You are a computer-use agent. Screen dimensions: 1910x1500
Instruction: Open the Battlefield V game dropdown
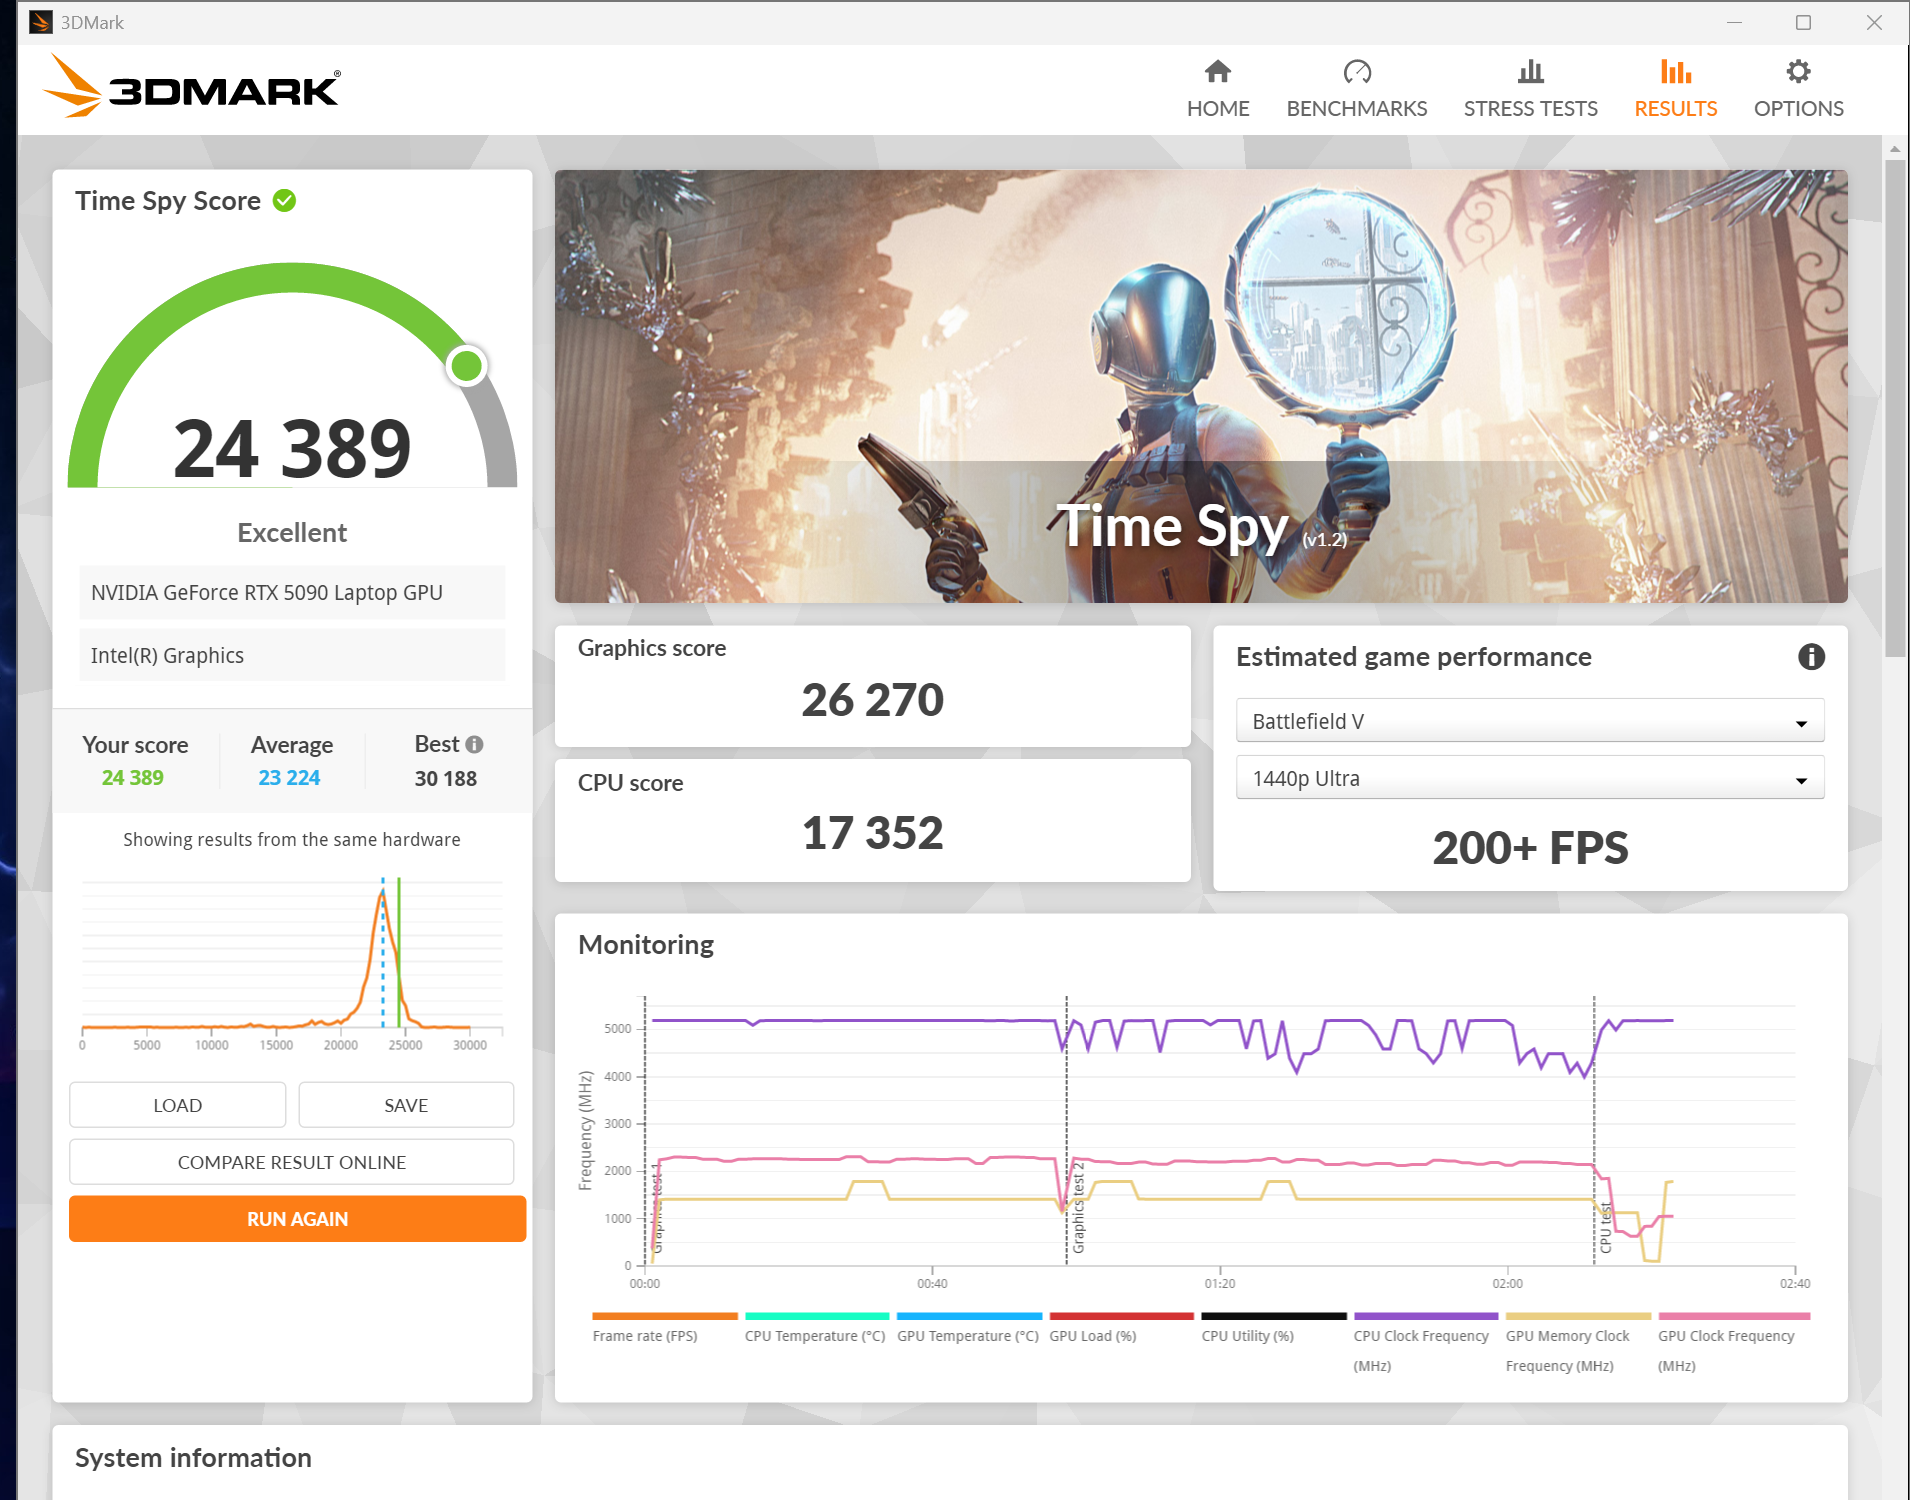1530,721
